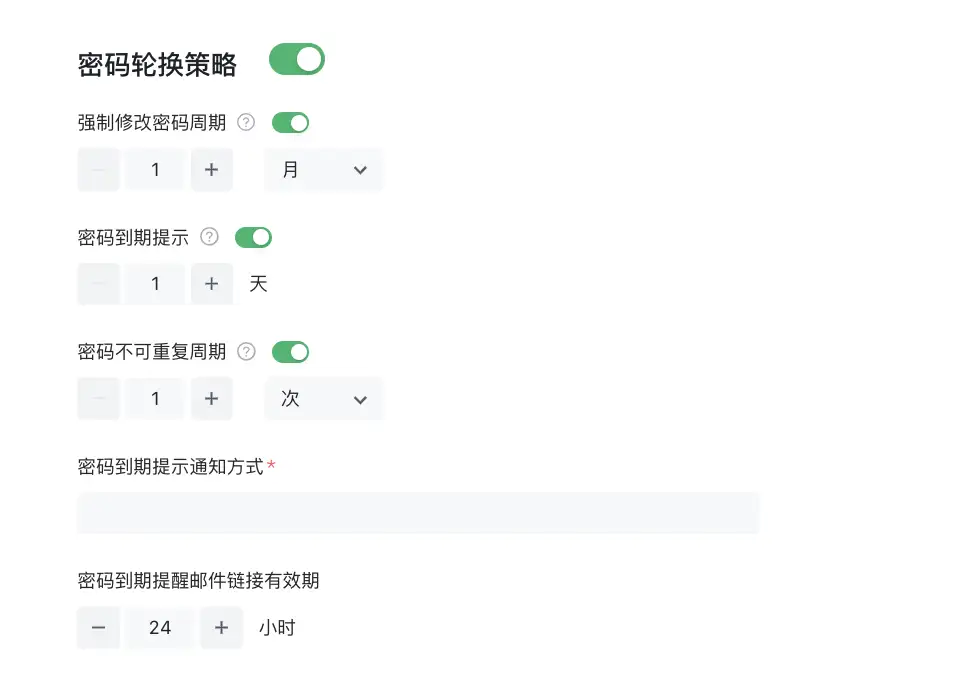
Task: Turn off the 密码到期提示 switch
Action: [x=253, y=237]
